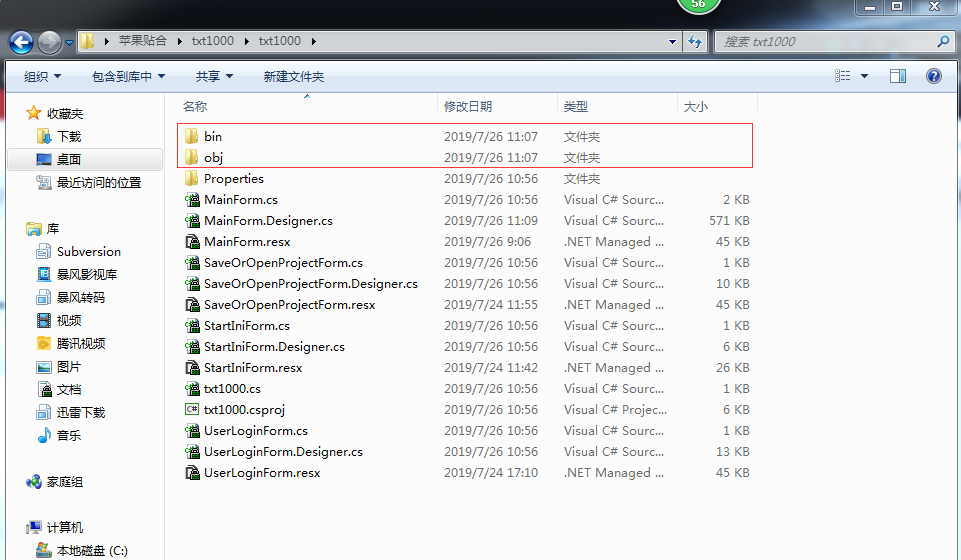
Task: Open 视频 library
Action: pyautogui.click(x=69, y=320)
